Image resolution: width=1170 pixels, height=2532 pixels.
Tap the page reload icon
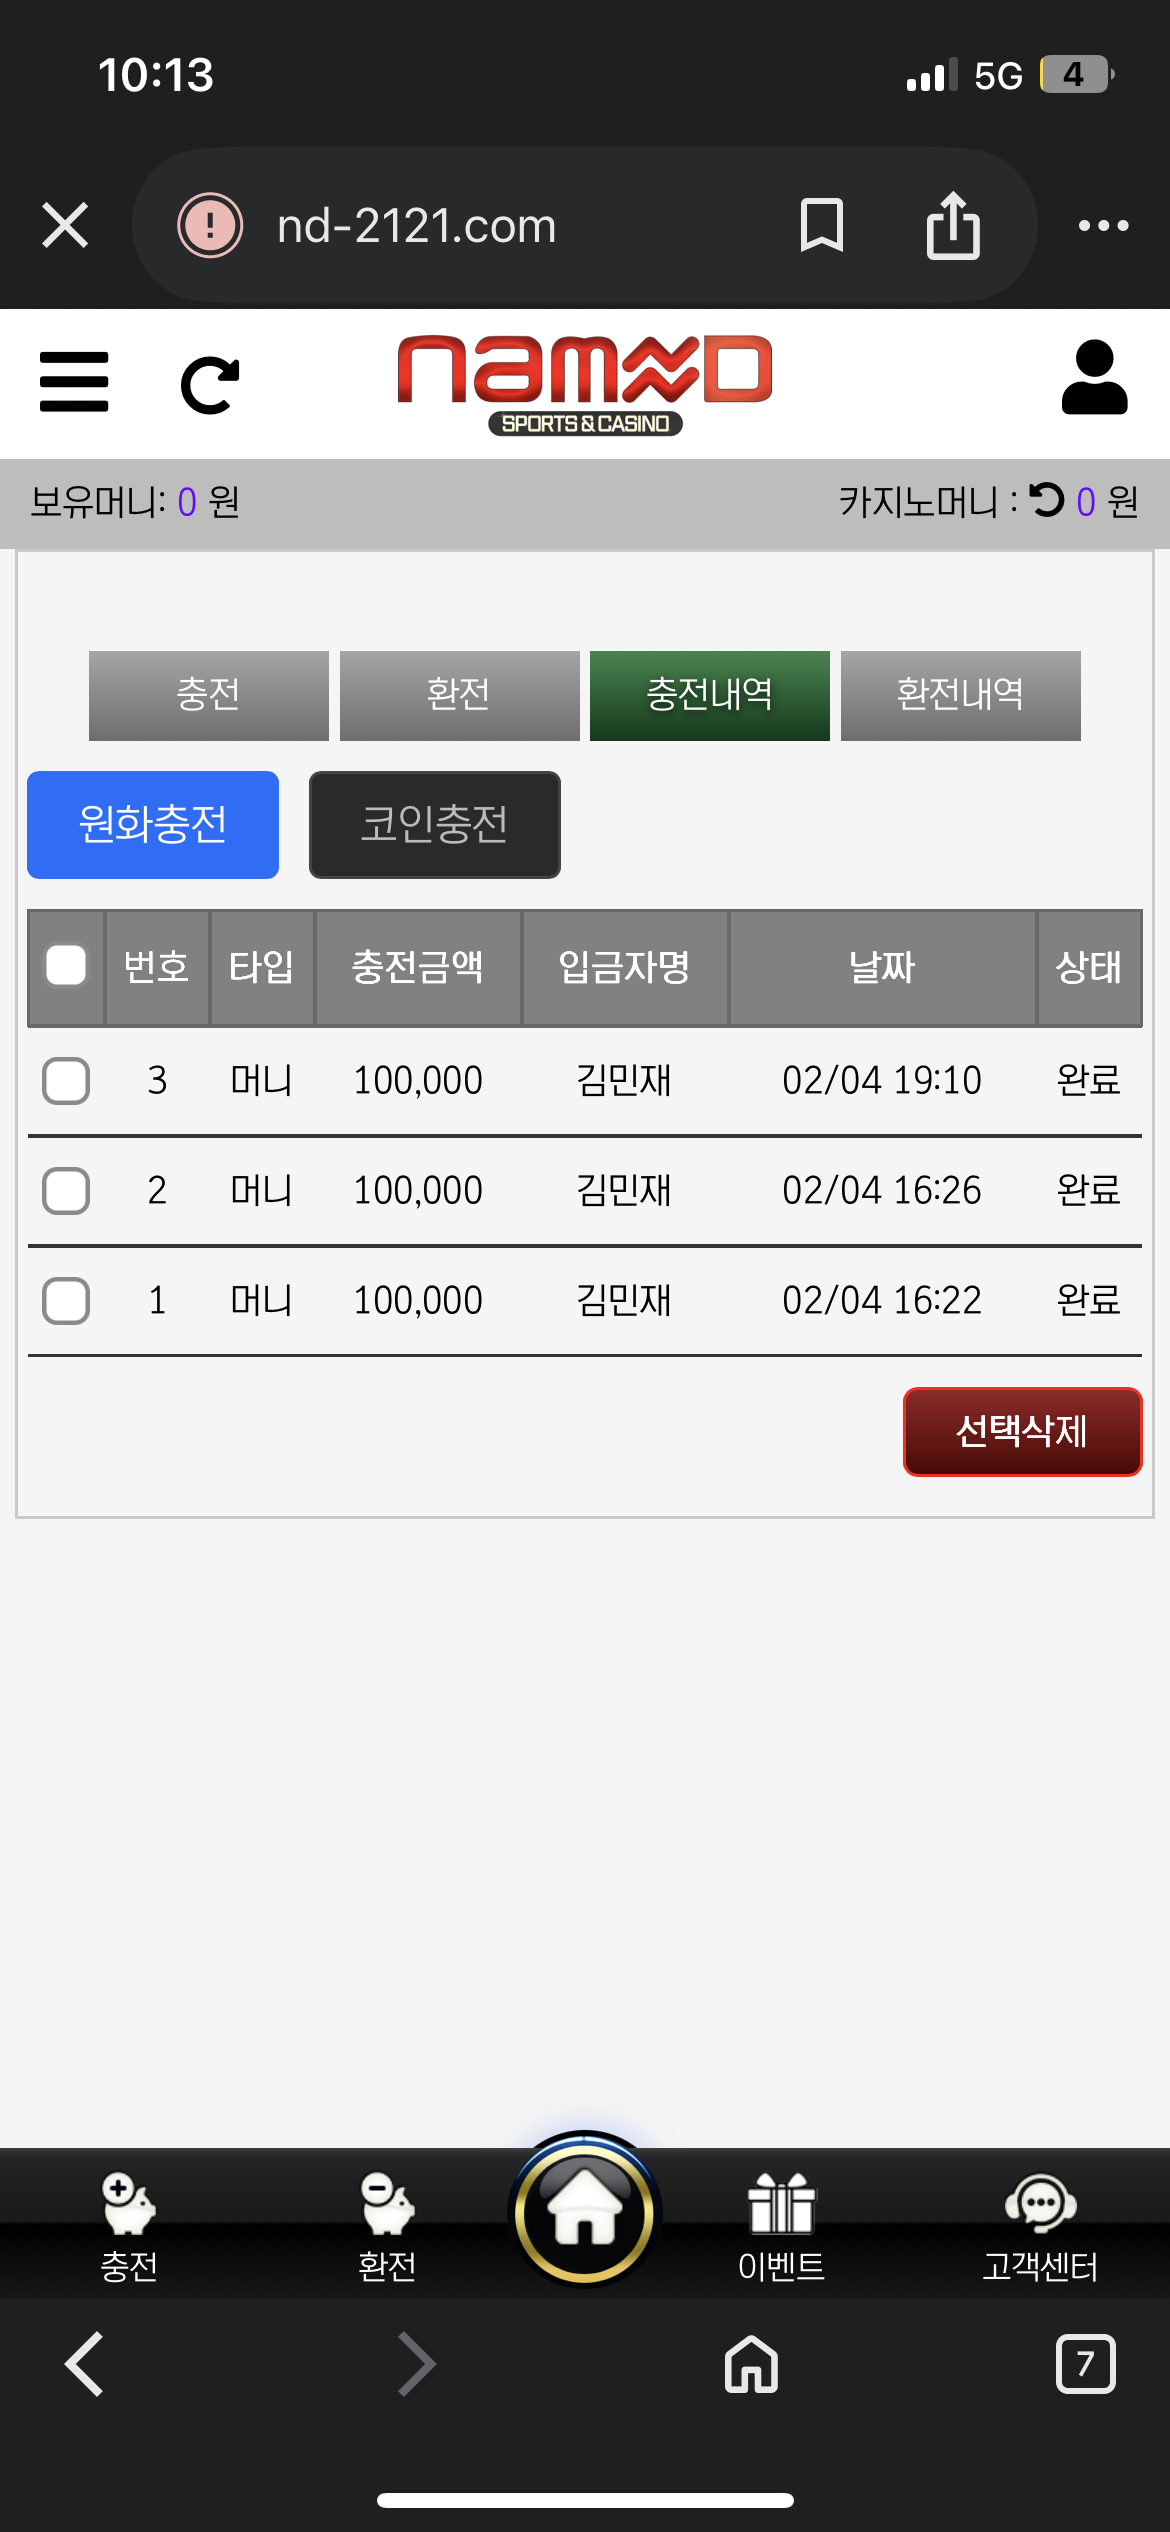[210, 384]
